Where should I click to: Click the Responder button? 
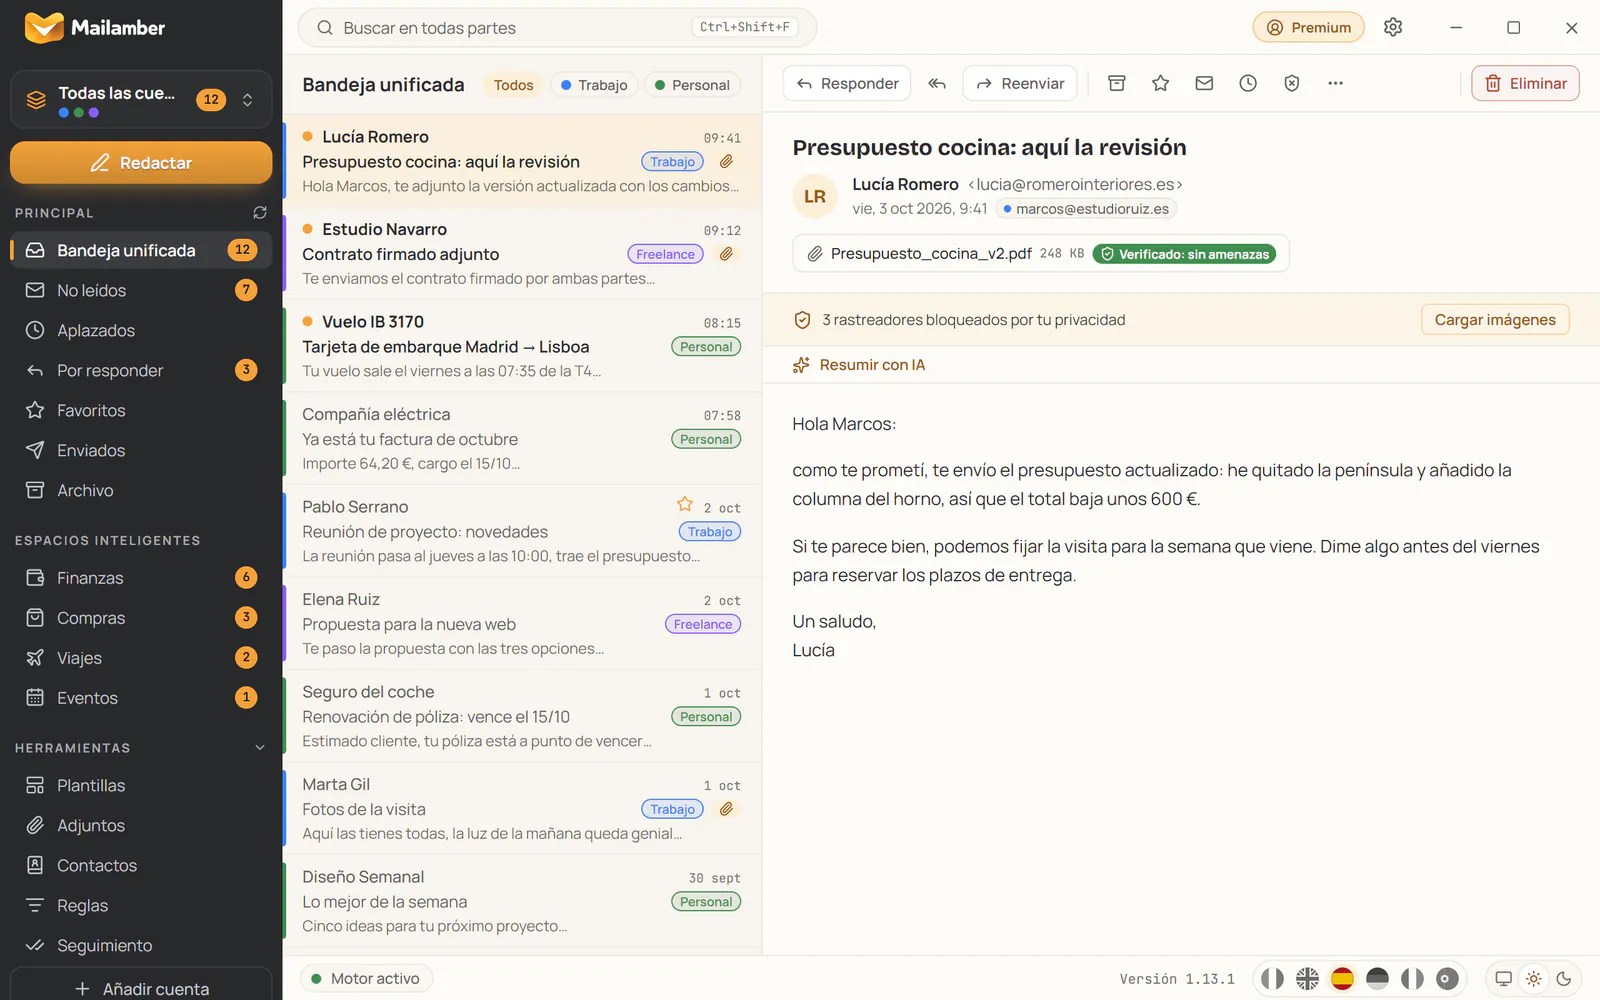click(x=847, y=84)
